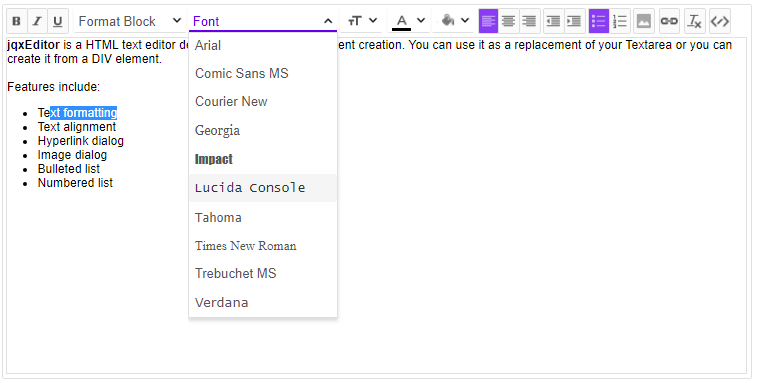This screenshot has width=759, height=383.
Task: Open the Format Block dropdown
Action: [x=130, y=21]
